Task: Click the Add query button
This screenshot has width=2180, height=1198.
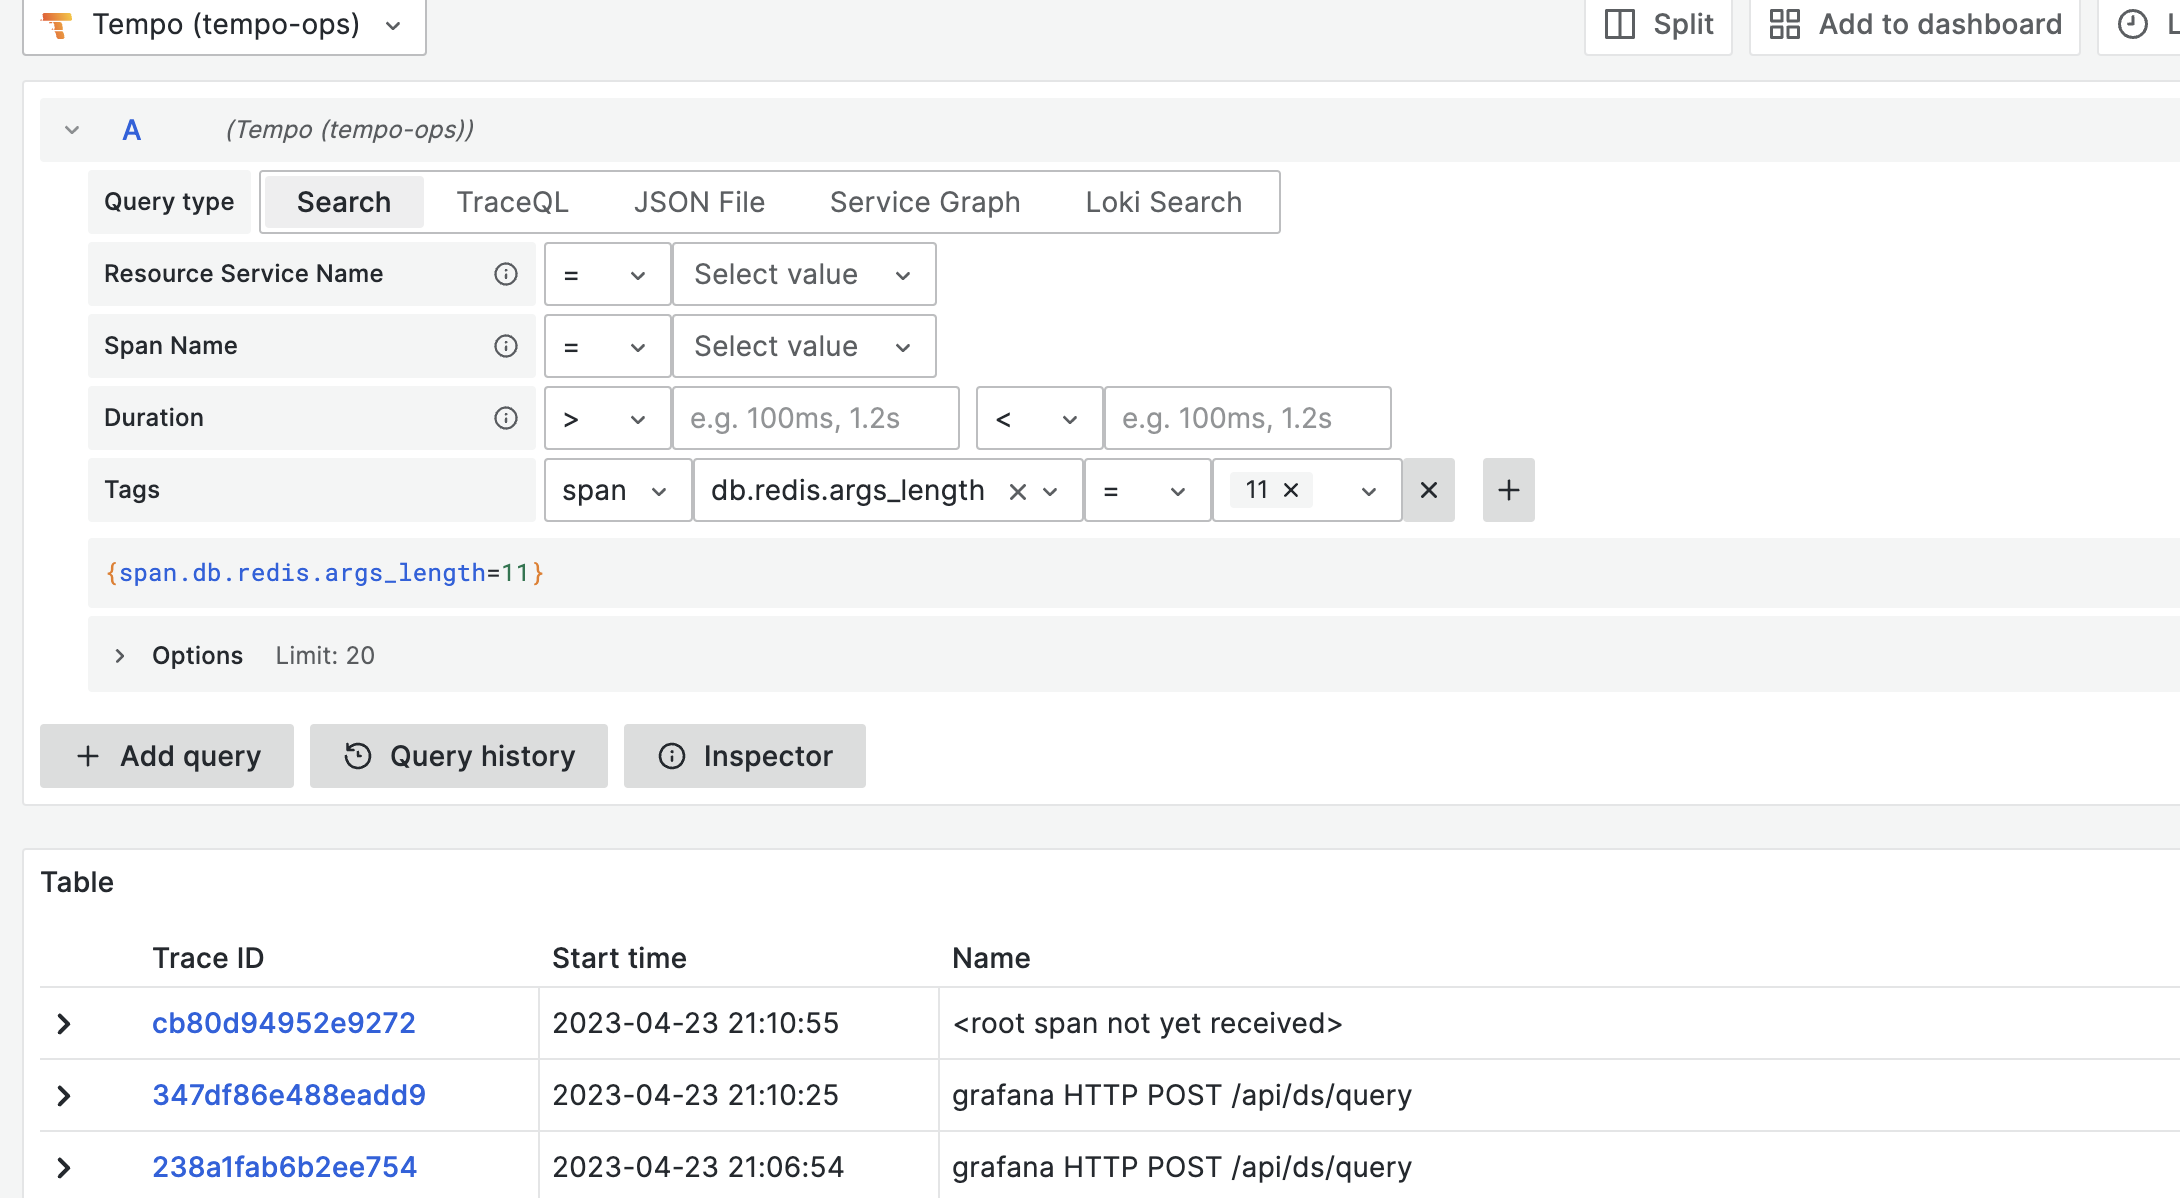Action: (166, 755)
